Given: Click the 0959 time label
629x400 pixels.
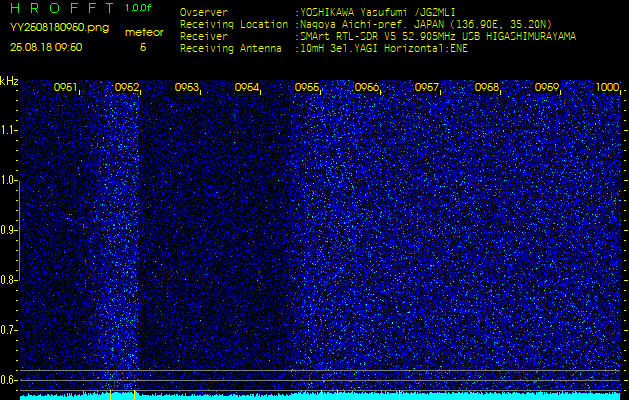Looking at the screenshot, I should pyautogui.click(x=547, y=87).
